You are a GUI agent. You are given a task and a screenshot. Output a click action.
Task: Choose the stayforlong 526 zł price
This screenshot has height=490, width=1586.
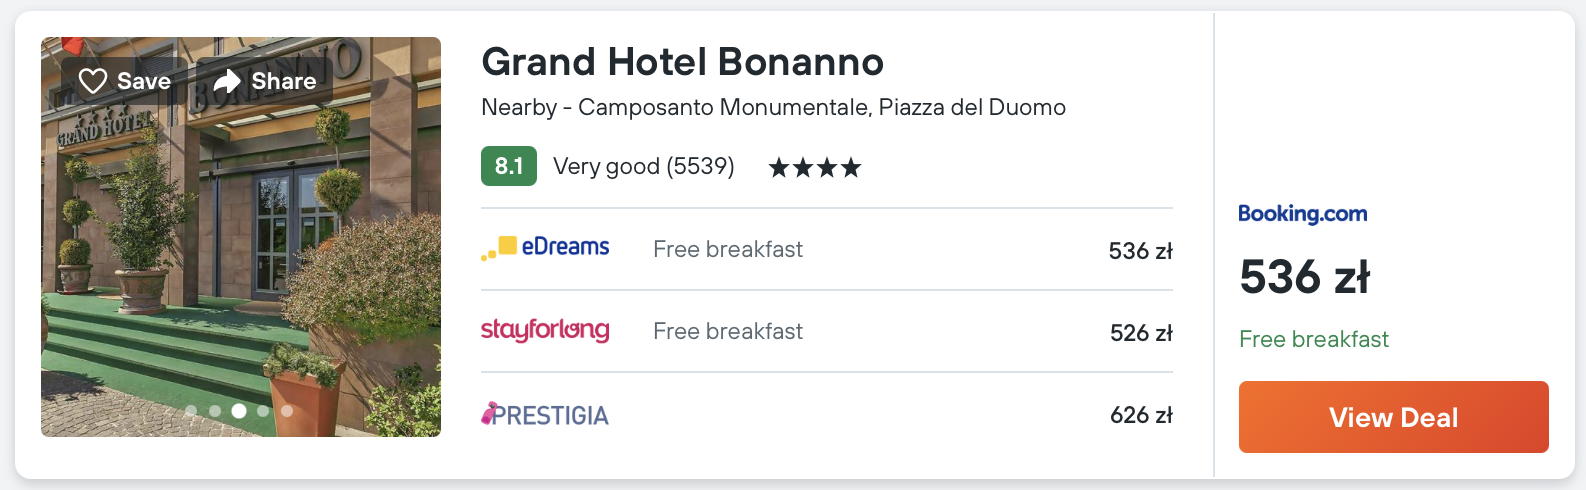tap(1140, 333)
